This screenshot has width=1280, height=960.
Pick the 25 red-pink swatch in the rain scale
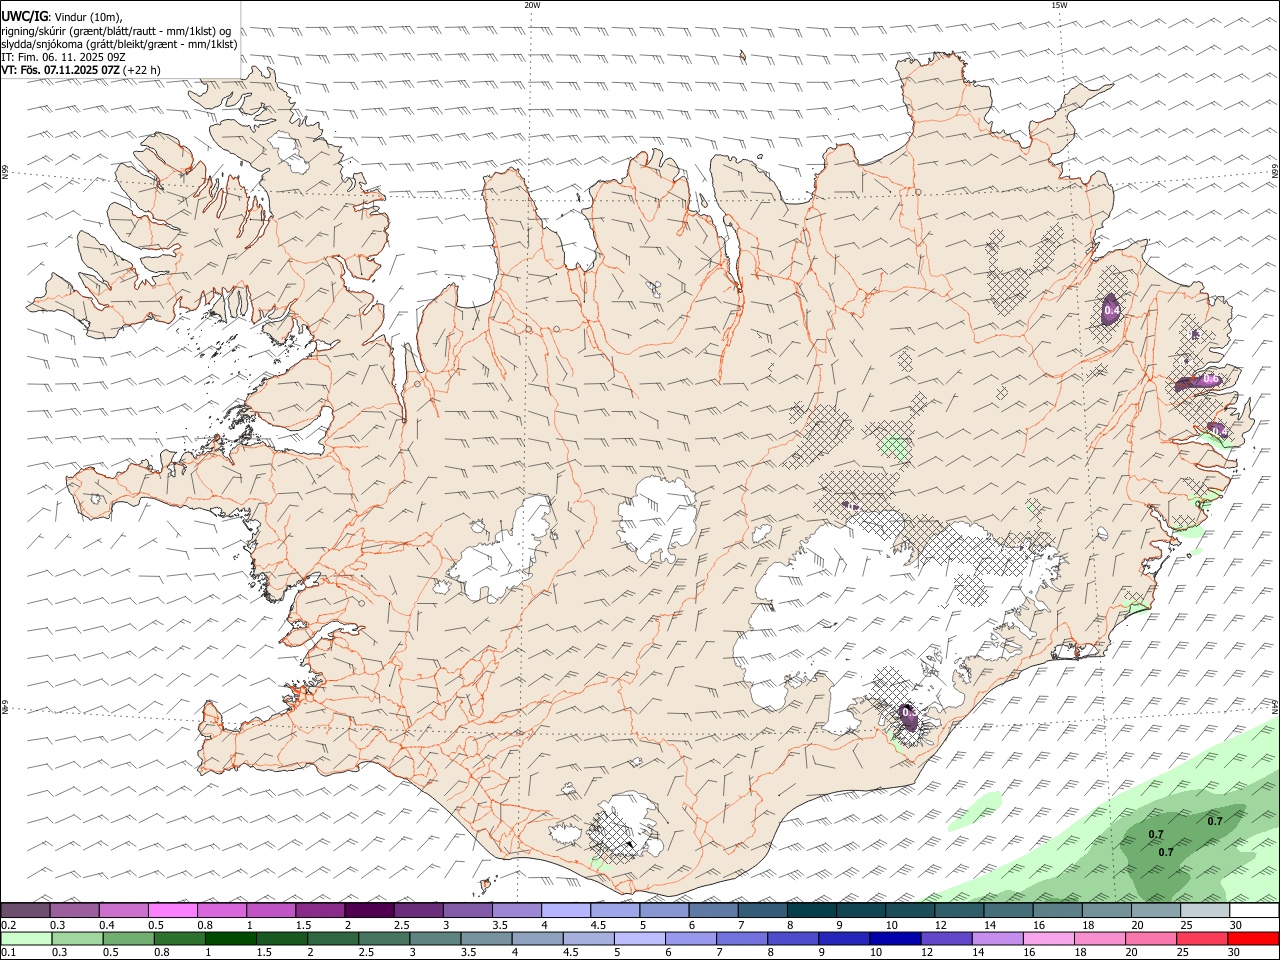click(1203, 939)
